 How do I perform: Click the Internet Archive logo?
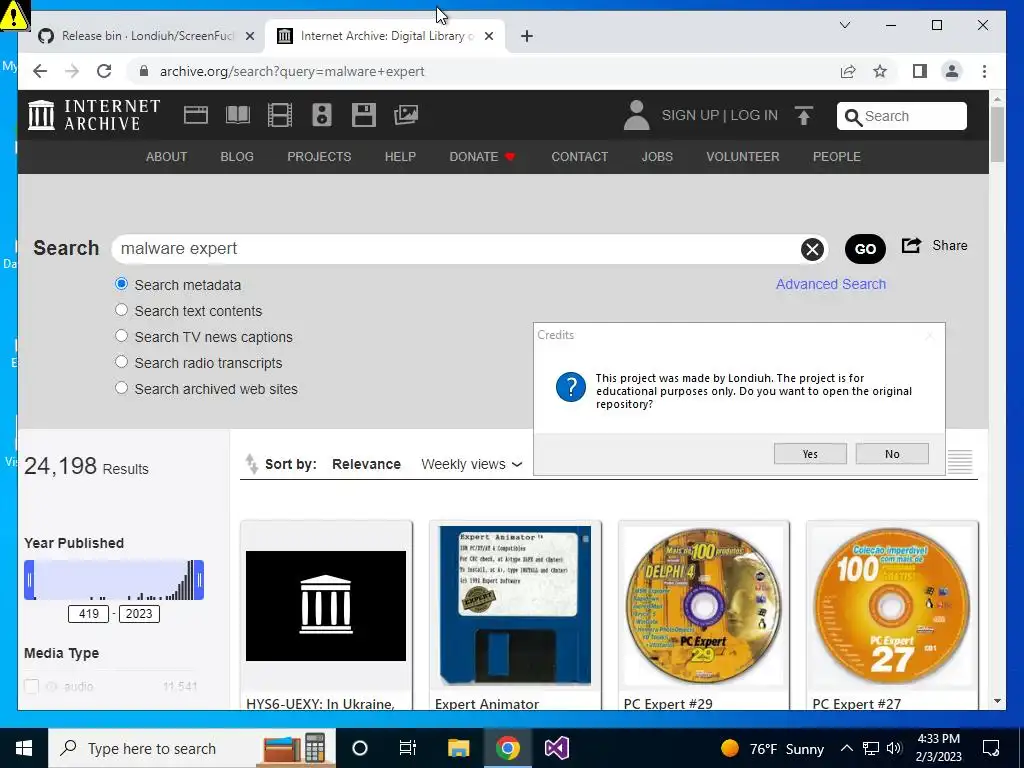[x=94, y=115]
